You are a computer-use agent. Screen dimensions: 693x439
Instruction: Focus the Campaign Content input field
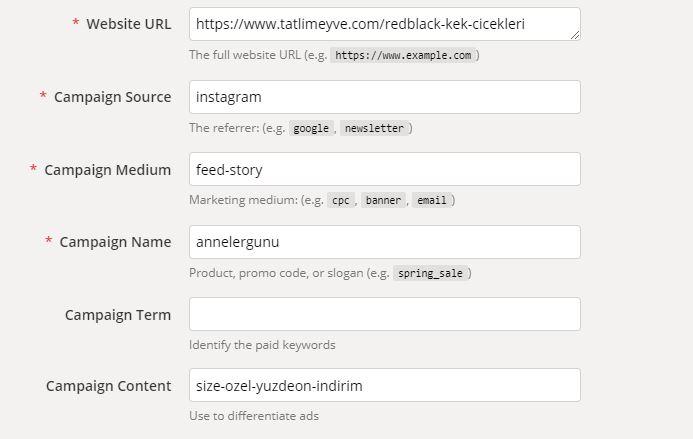[384, 386]
